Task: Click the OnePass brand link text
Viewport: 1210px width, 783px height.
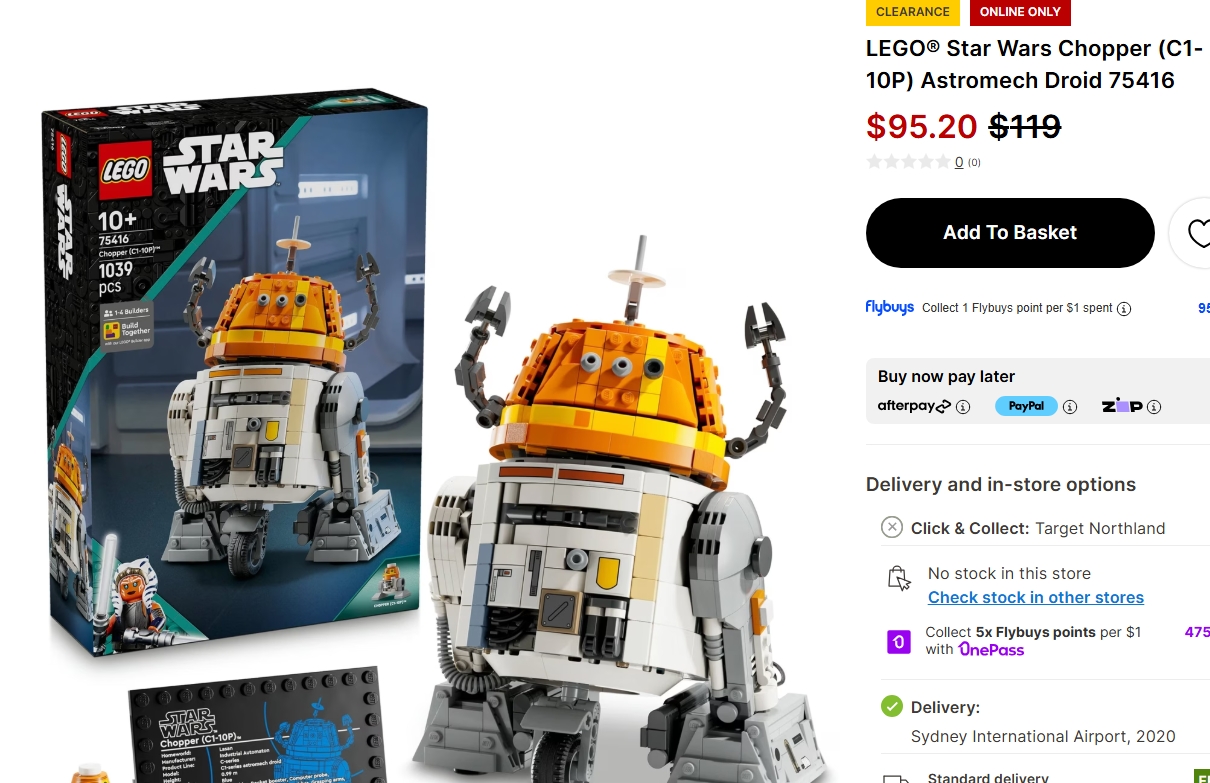Action: click(991, 649)
